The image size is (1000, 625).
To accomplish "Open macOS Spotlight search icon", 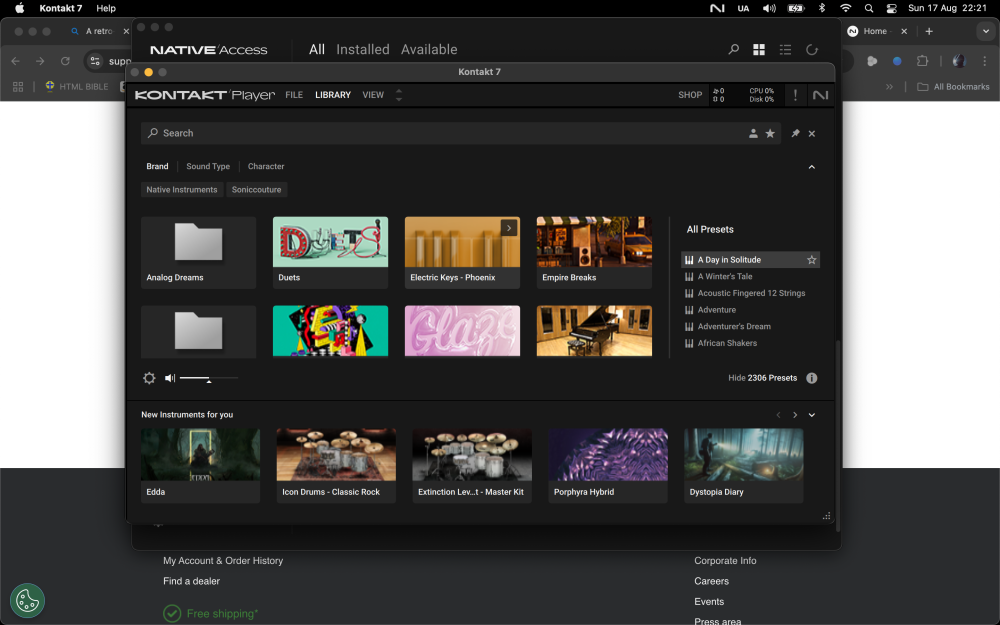I will [x=869, y=8].
